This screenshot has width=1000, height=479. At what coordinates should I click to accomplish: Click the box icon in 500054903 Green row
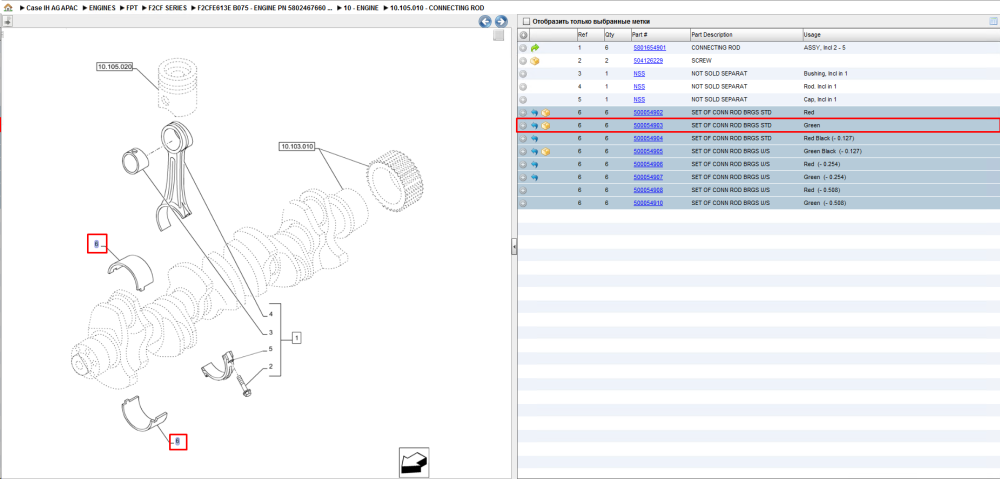point(546,126)
